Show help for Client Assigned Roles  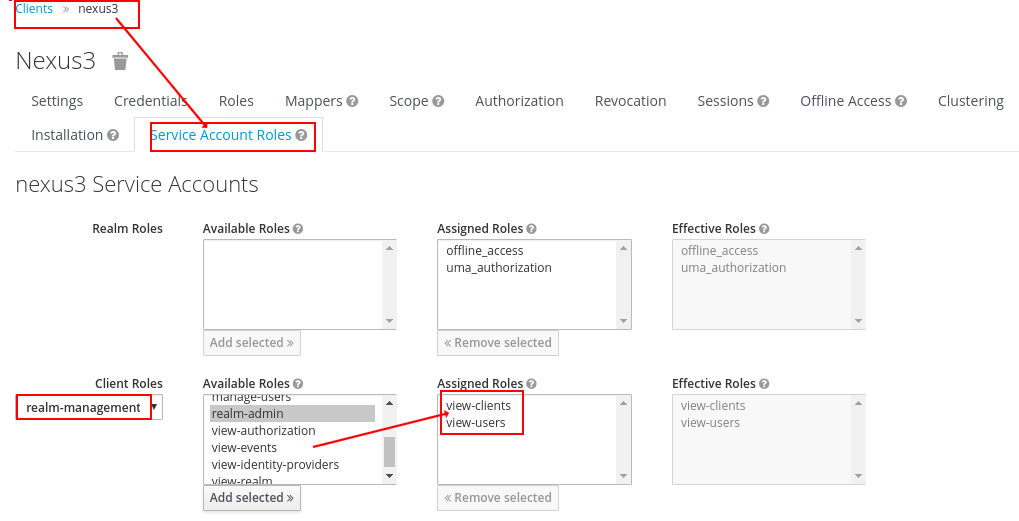[531, 384]
